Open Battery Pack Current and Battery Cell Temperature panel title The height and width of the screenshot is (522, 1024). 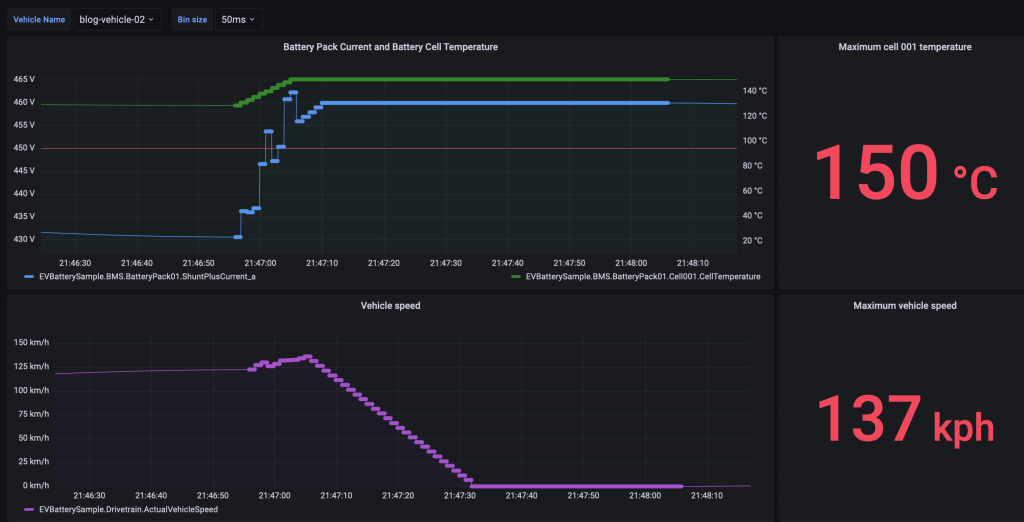point(391,47)
